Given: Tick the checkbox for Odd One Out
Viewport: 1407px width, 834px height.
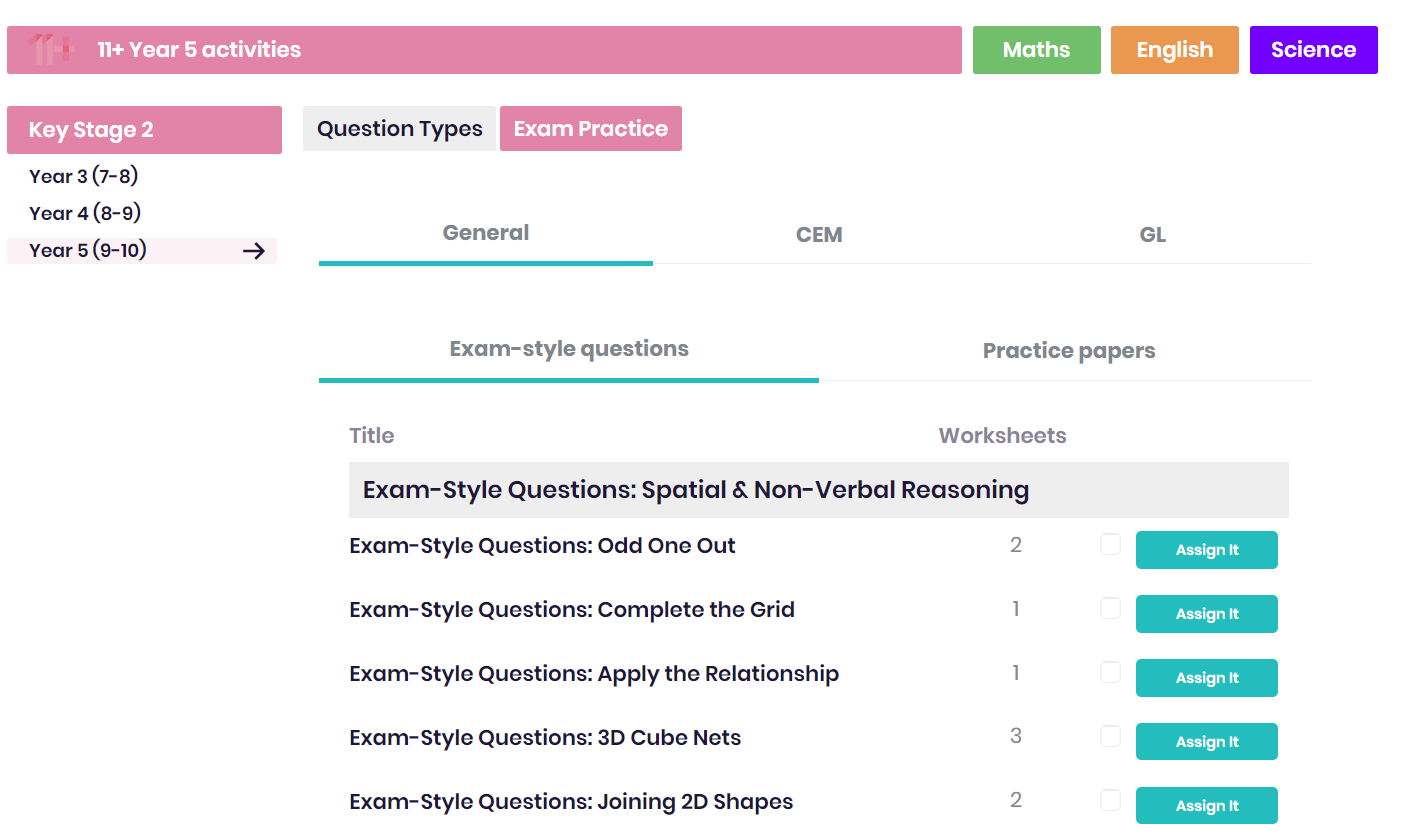Looking at the screenshot, I should [x=1110, y=544].
